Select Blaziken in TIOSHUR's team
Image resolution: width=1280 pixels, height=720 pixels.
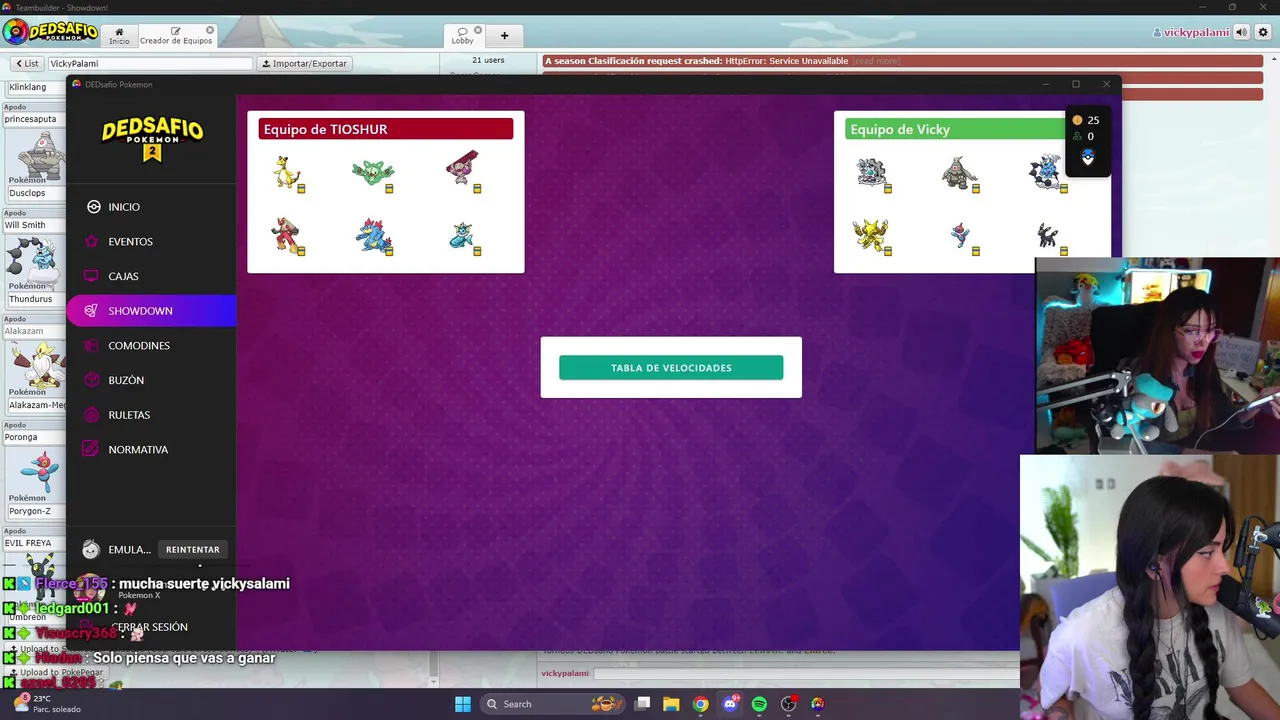287,236
